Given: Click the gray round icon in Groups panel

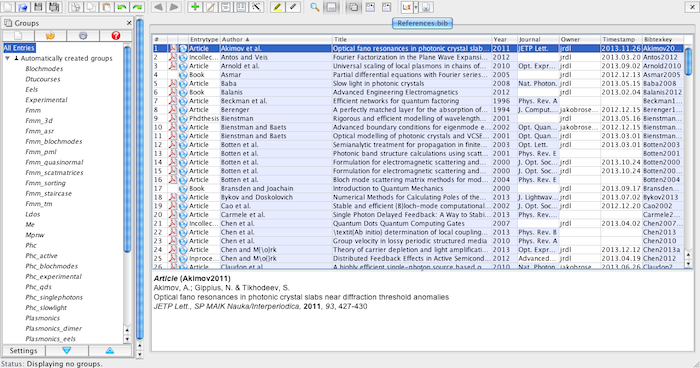Looking at the screenshot, I should coord(83,36).
